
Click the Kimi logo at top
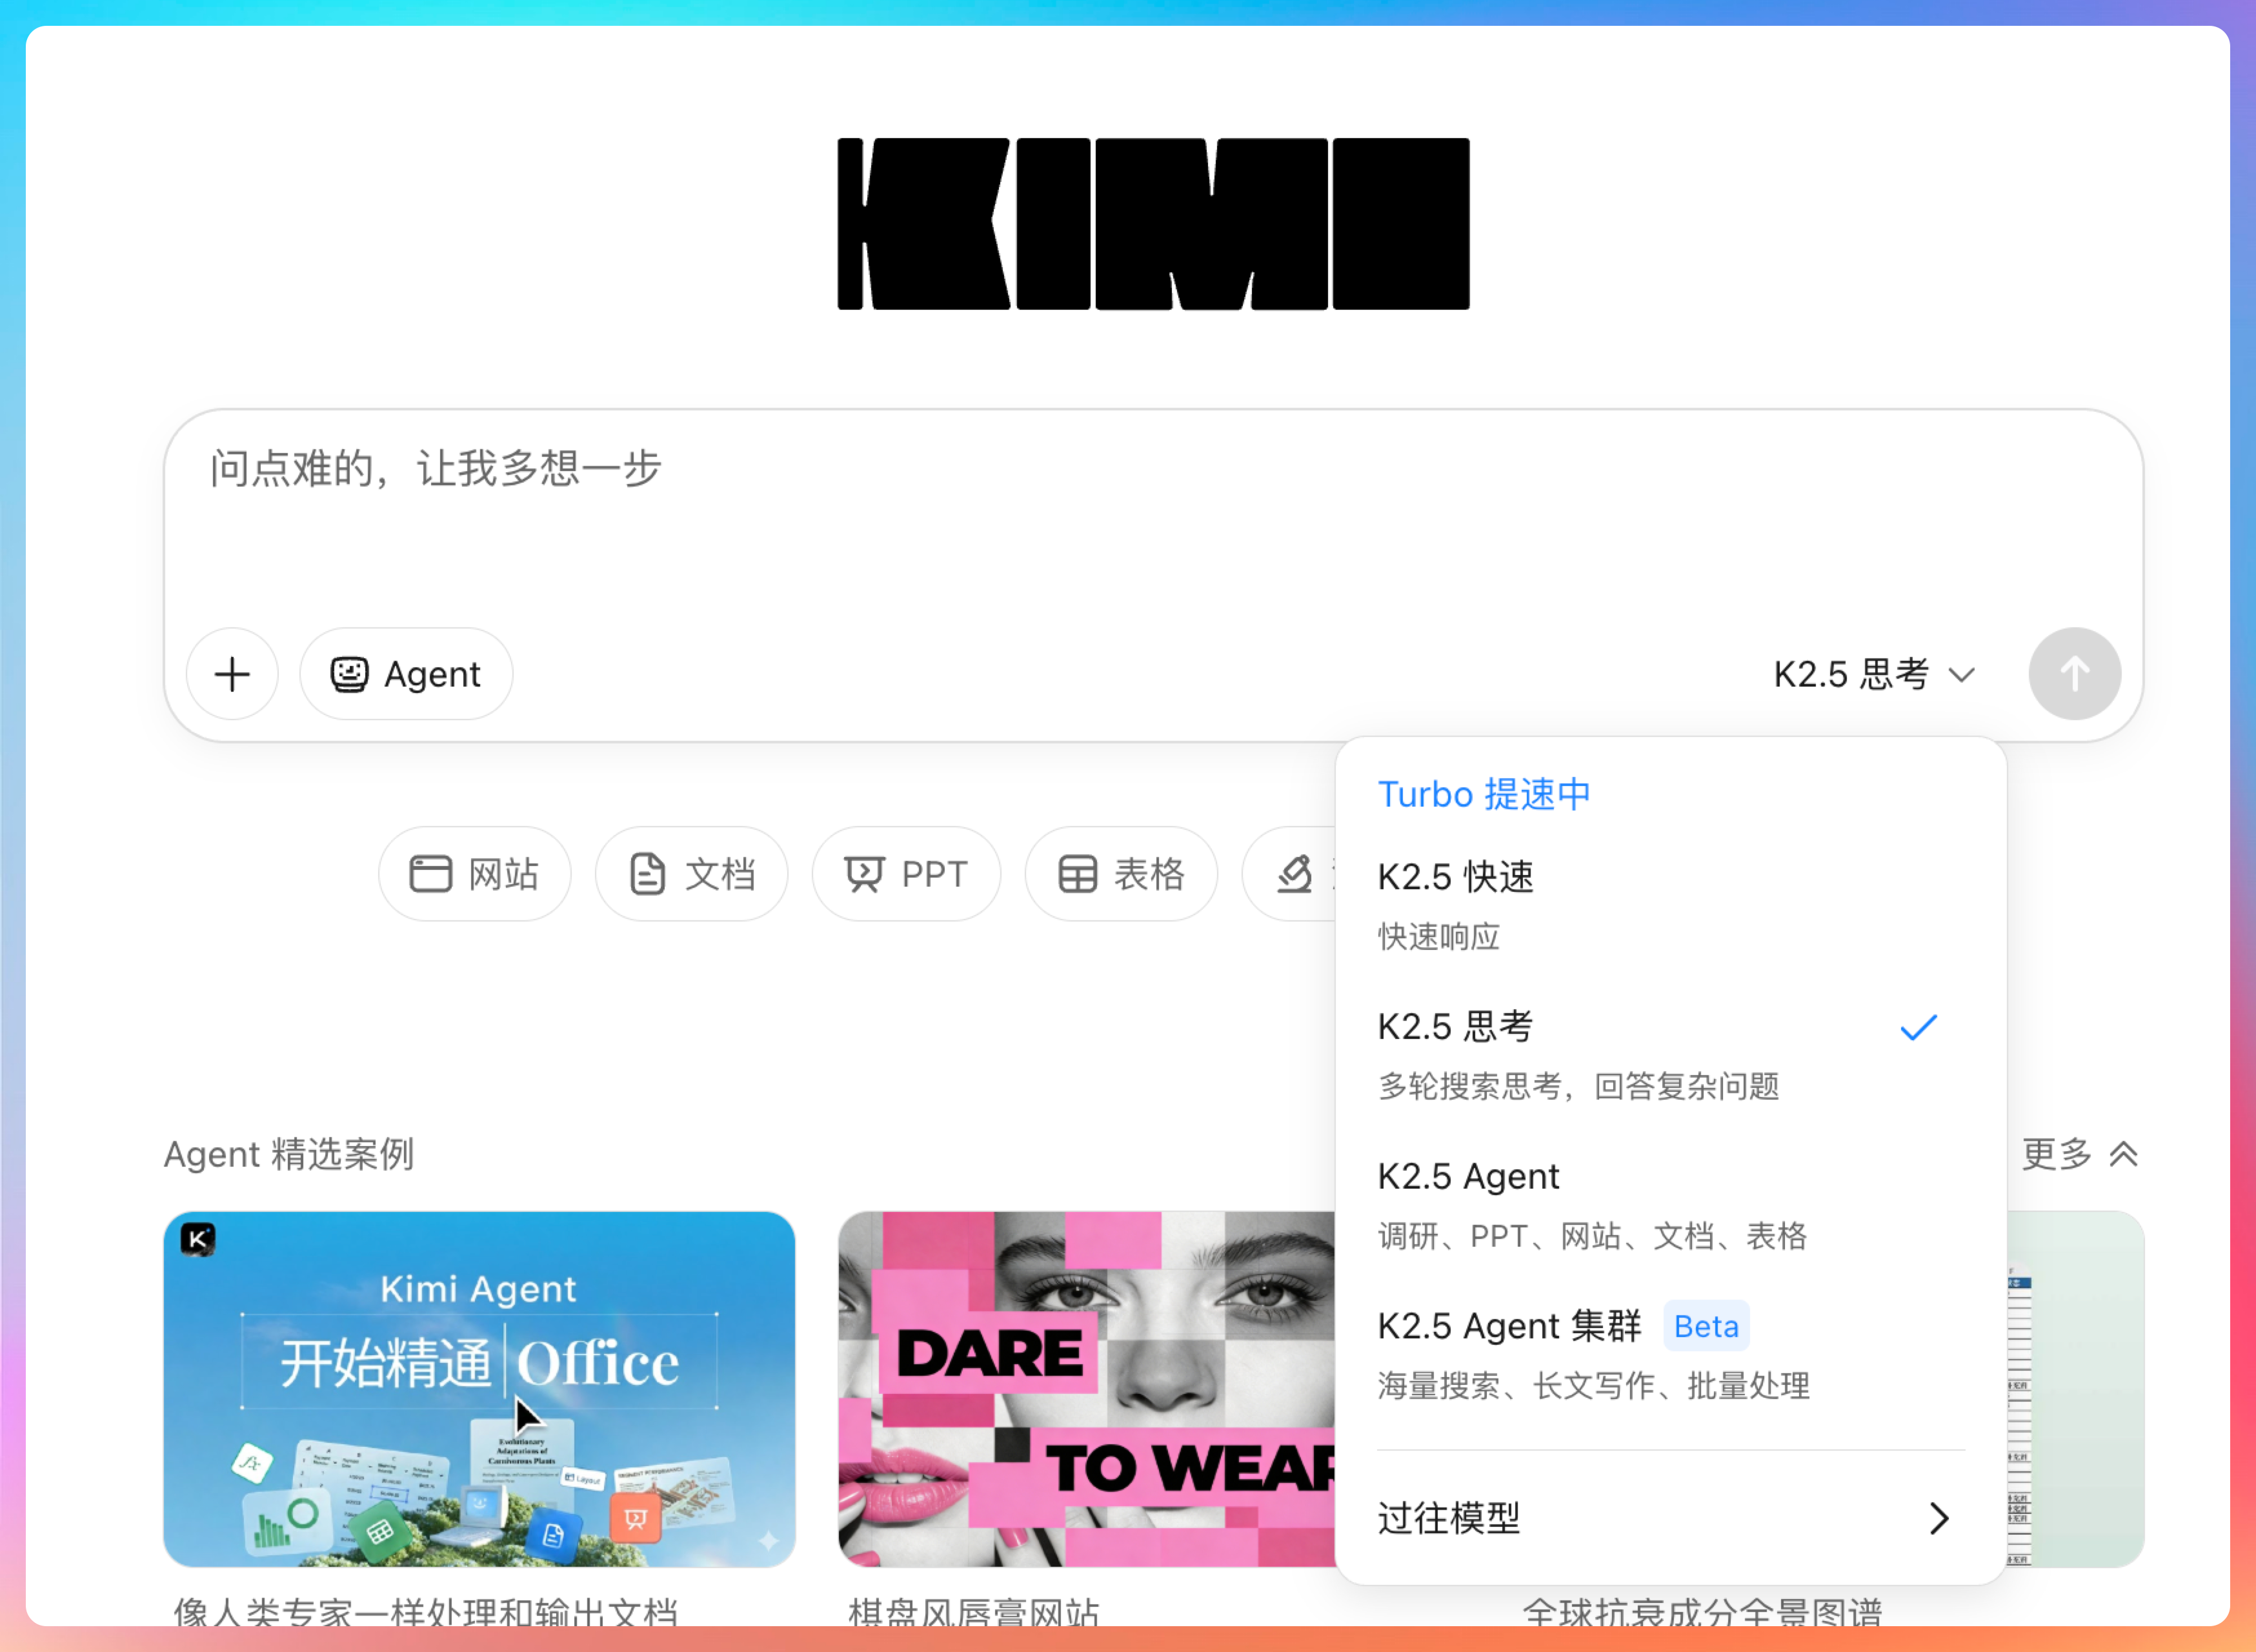pos(1153,224)
